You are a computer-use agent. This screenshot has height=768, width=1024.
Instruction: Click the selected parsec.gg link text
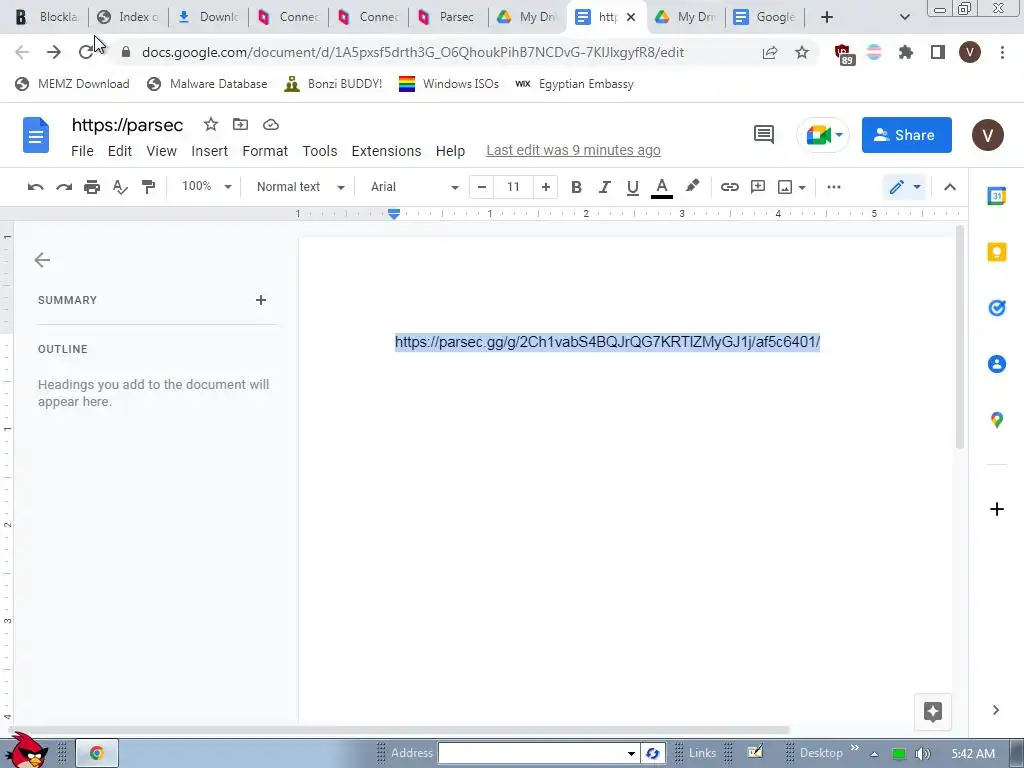[607, 342]
